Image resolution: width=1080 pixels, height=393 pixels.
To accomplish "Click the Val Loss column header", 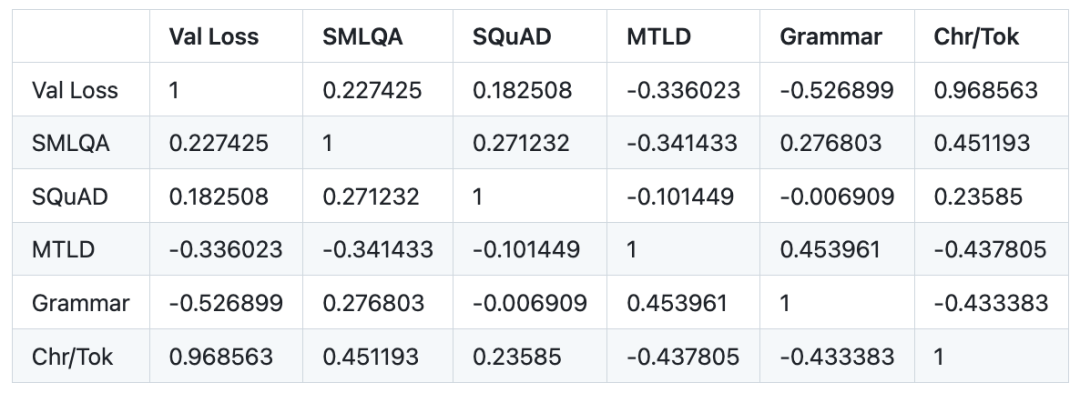I will (214, 36).
